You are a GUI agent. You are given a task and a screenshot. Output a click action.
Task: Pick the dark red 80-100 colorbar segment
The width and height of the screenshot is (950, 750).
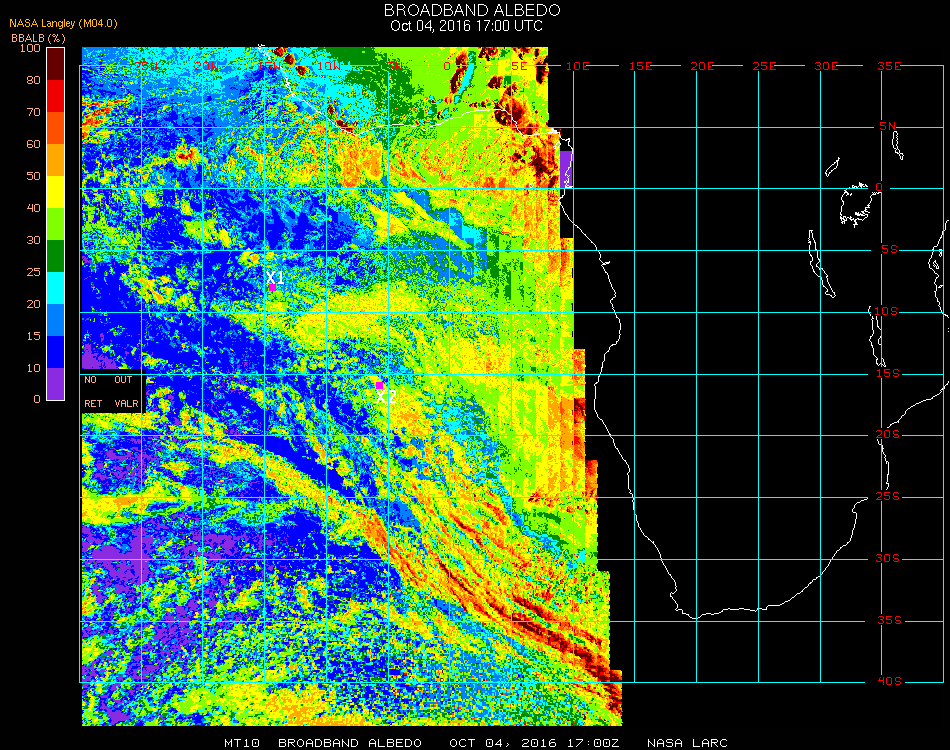(x=56, y=63)
